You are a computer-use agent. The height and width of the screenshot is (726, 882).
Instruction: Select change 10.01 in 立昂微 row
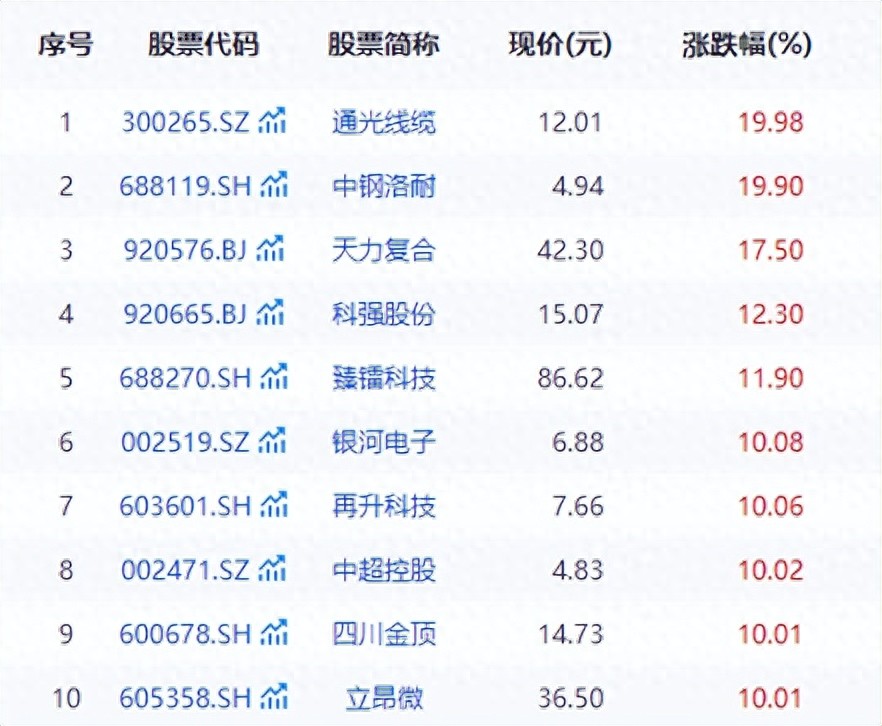pos(769,699)
